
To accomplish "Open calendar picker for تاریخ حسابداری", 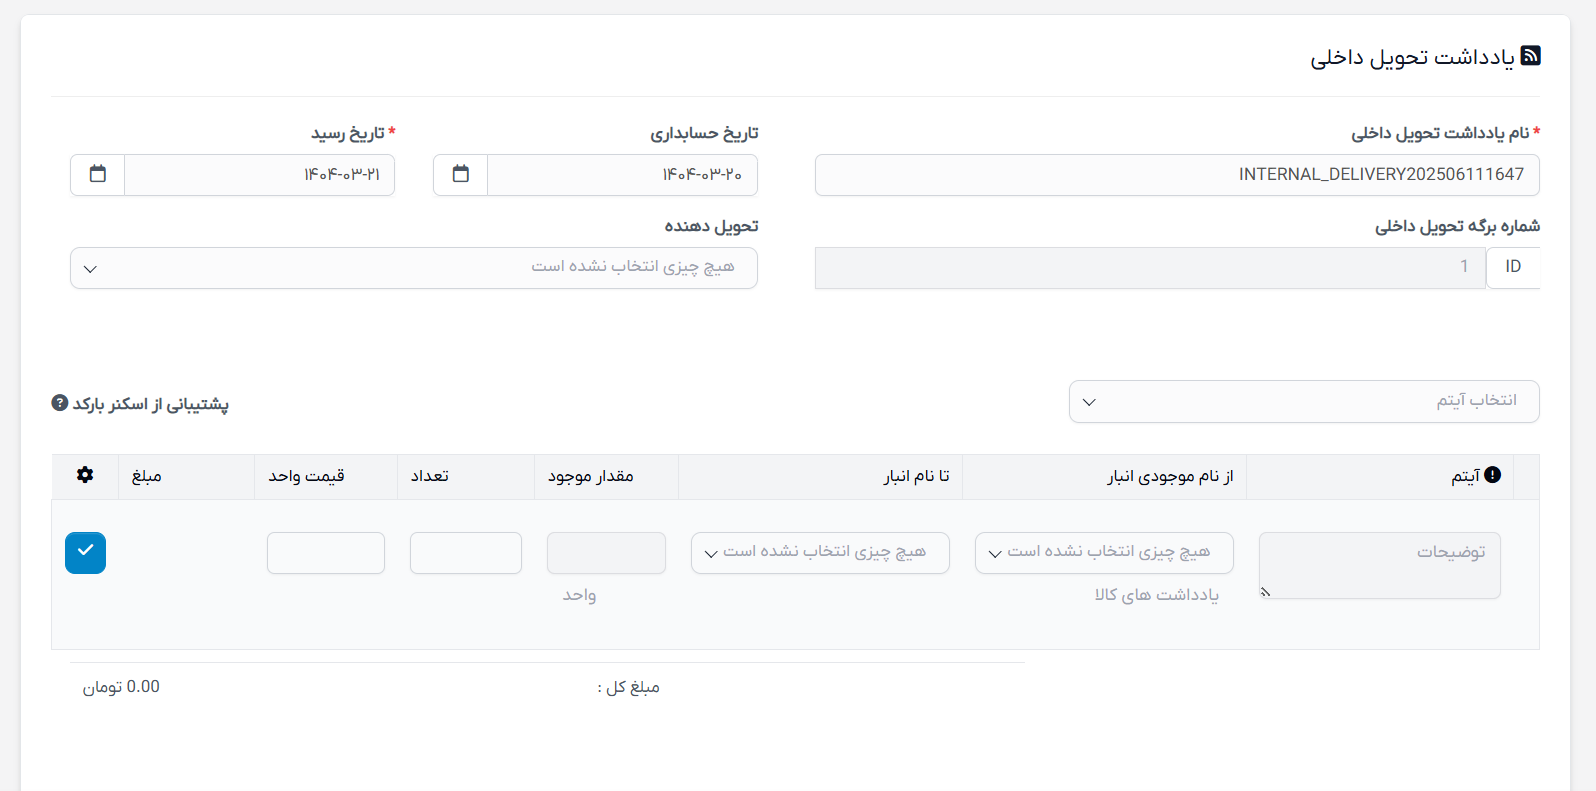I will (460, 174).
